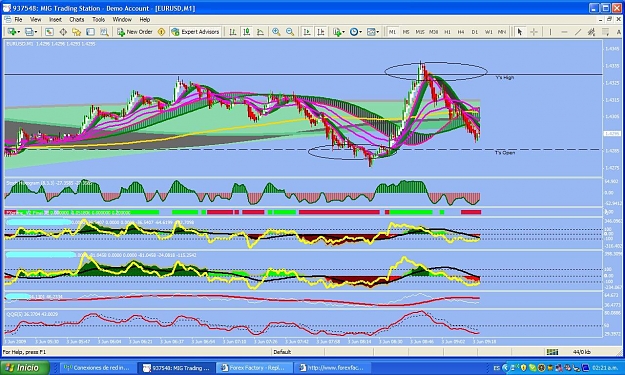Open the Strategy Tester icon

tap(104, 32)
